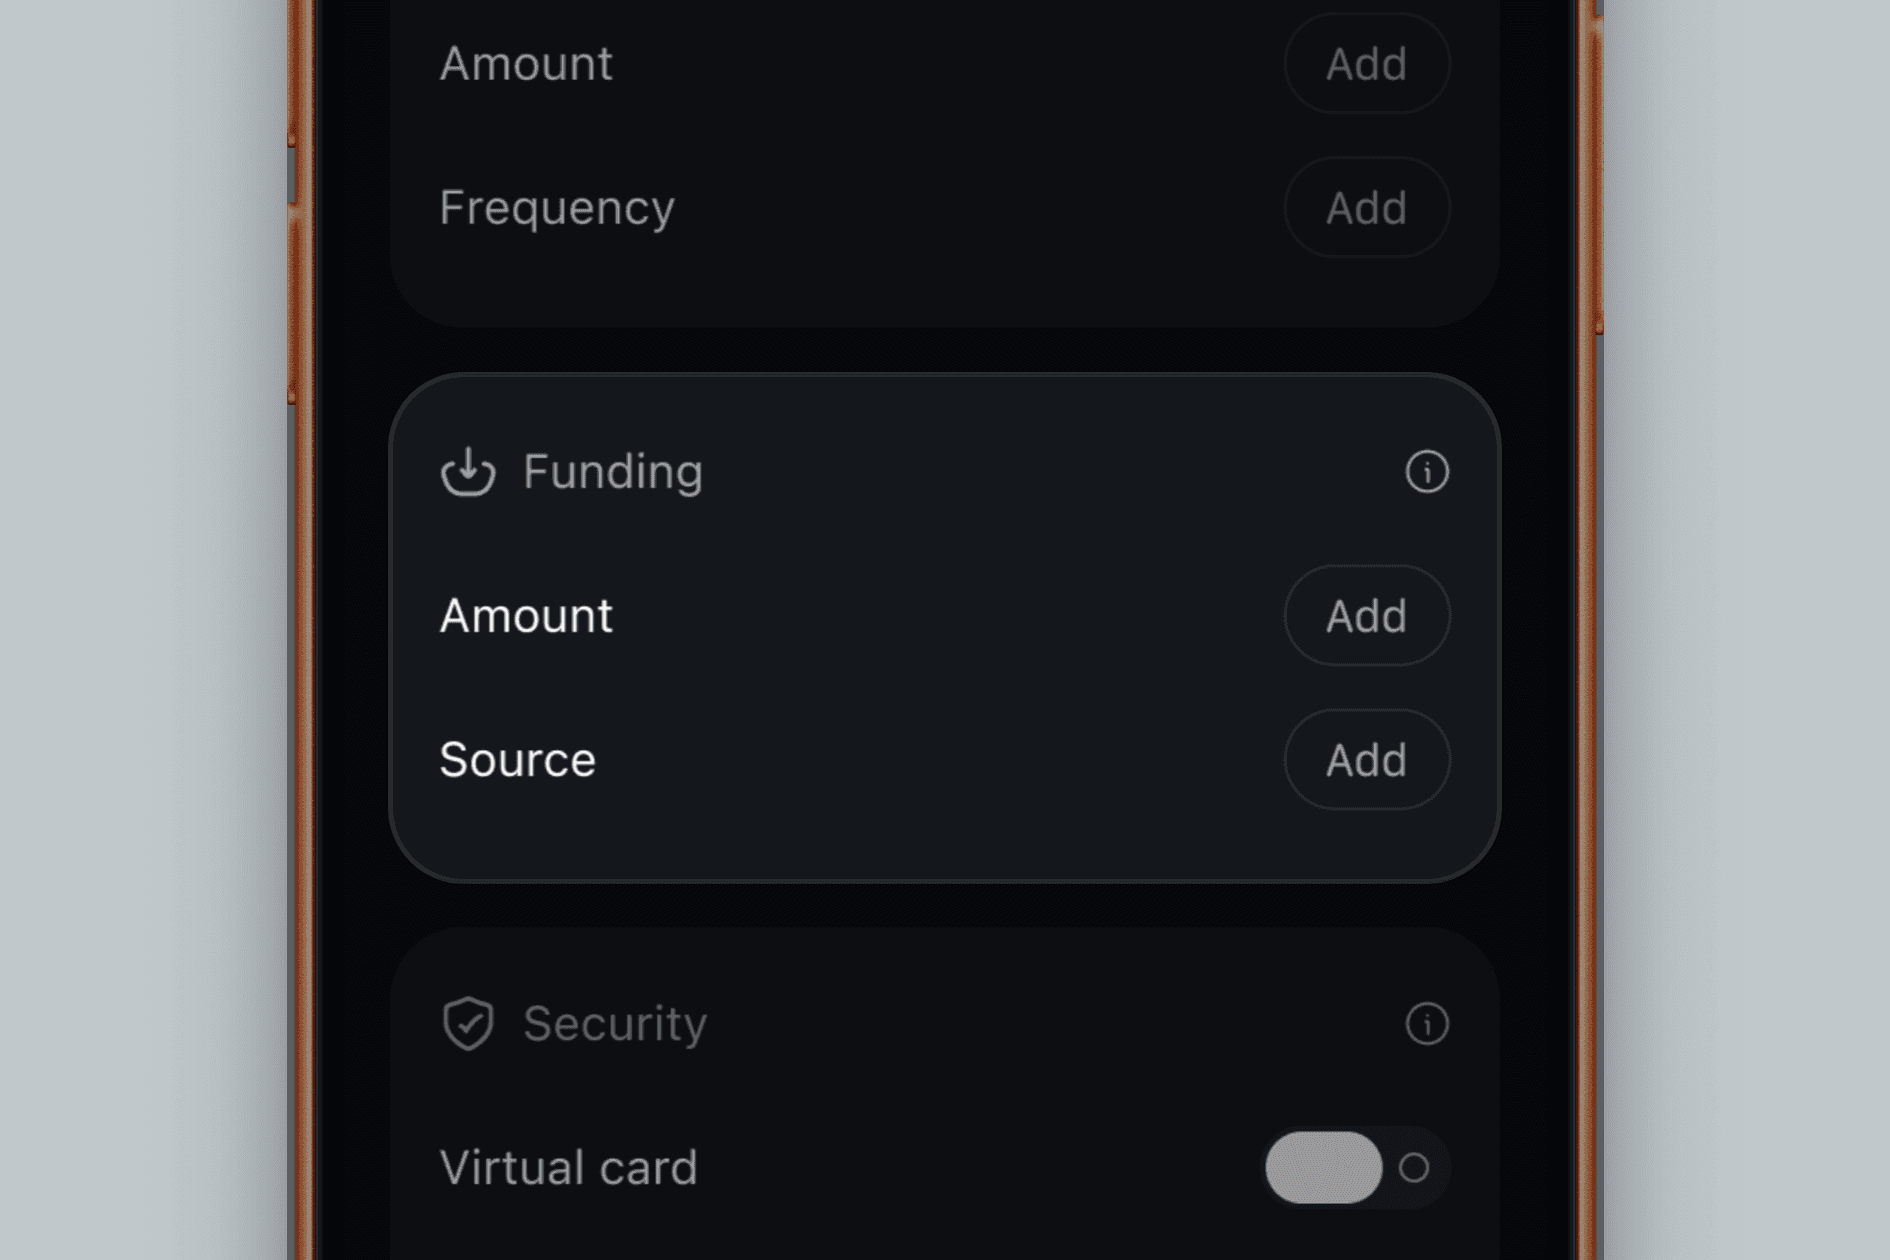Tap the topmost Amount label
Screen dimensions: 1890x1260
point(526,63)
